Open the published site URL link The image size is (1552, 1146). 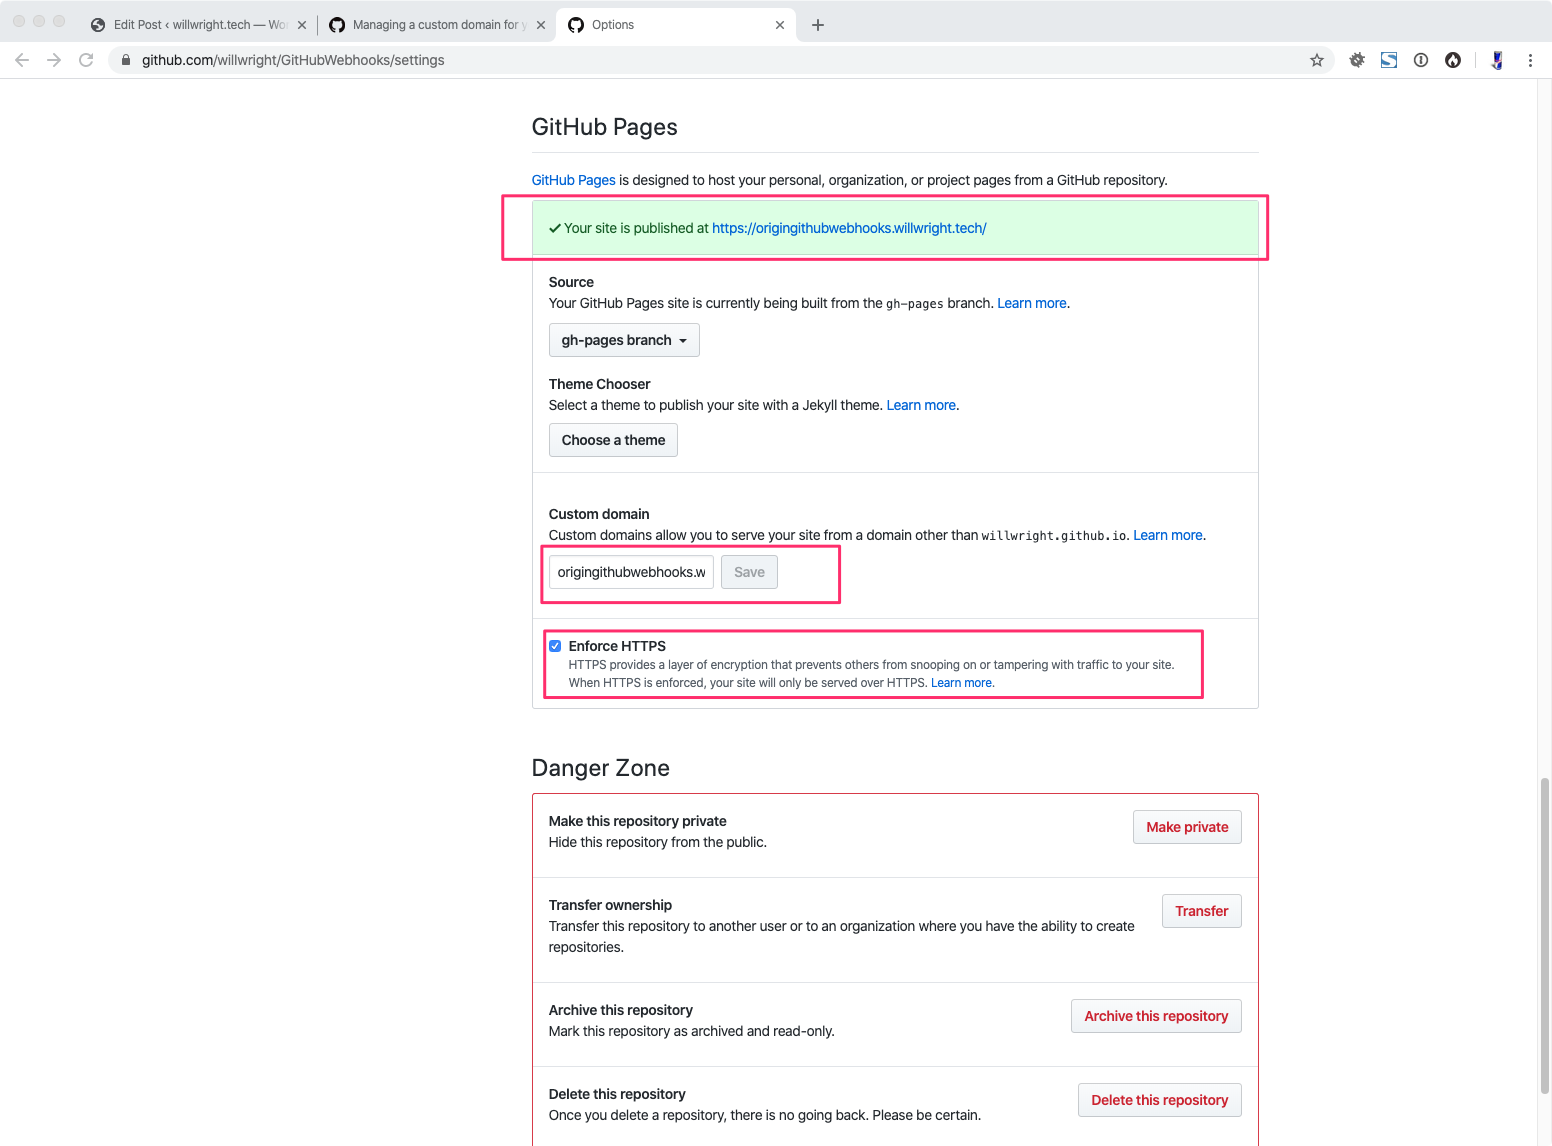(x=849, y=228)
